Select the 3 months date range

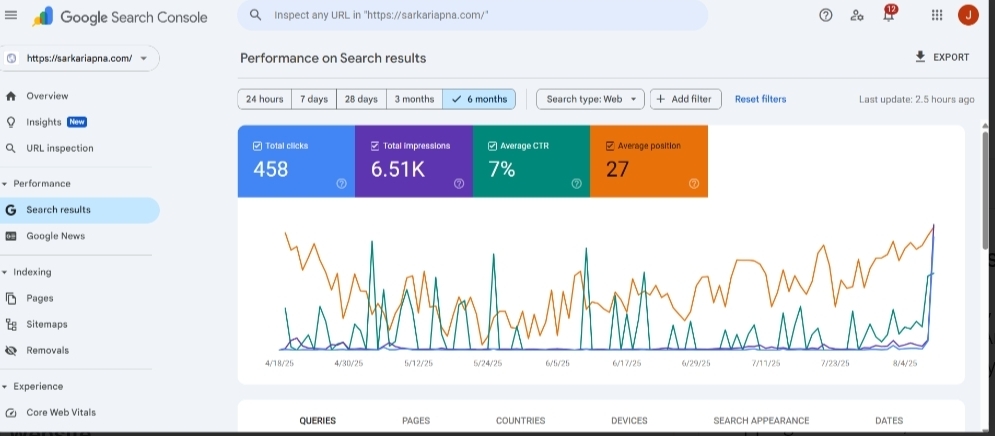414,99
